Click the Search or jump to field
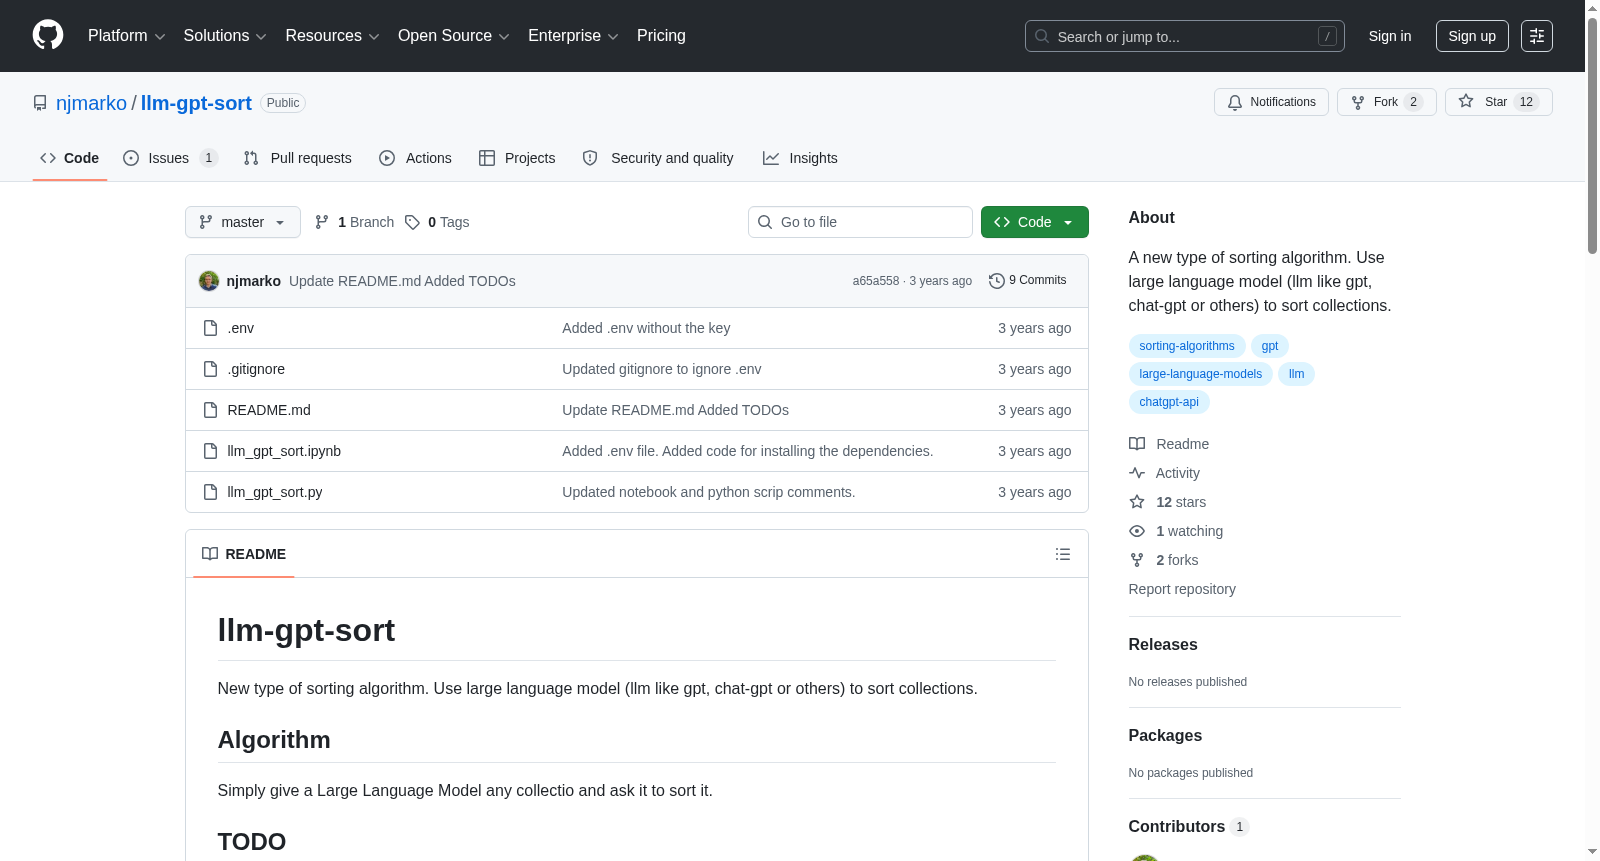 (1185, 36)
